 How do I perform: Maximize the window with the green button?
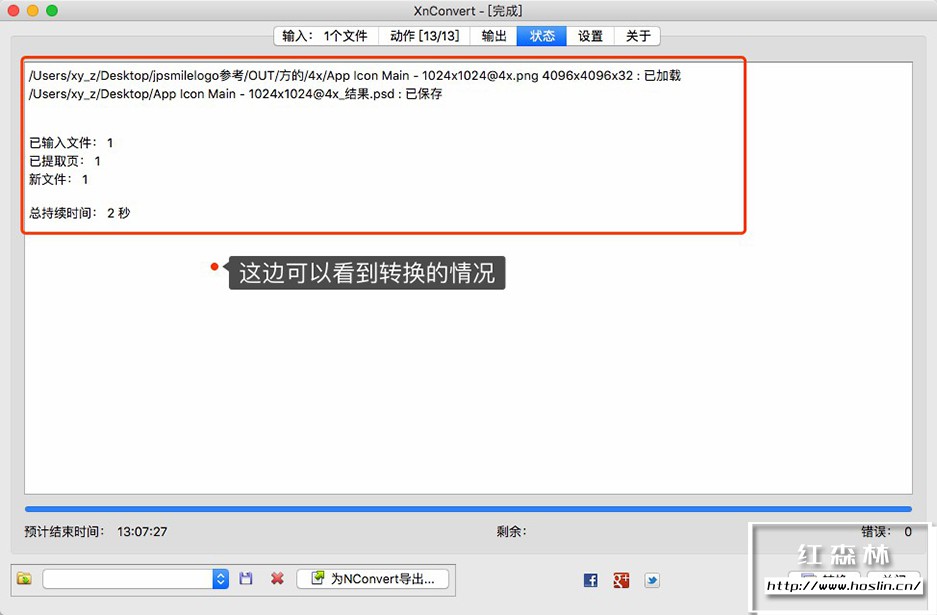pyautogui.click(x=52, y=10)
